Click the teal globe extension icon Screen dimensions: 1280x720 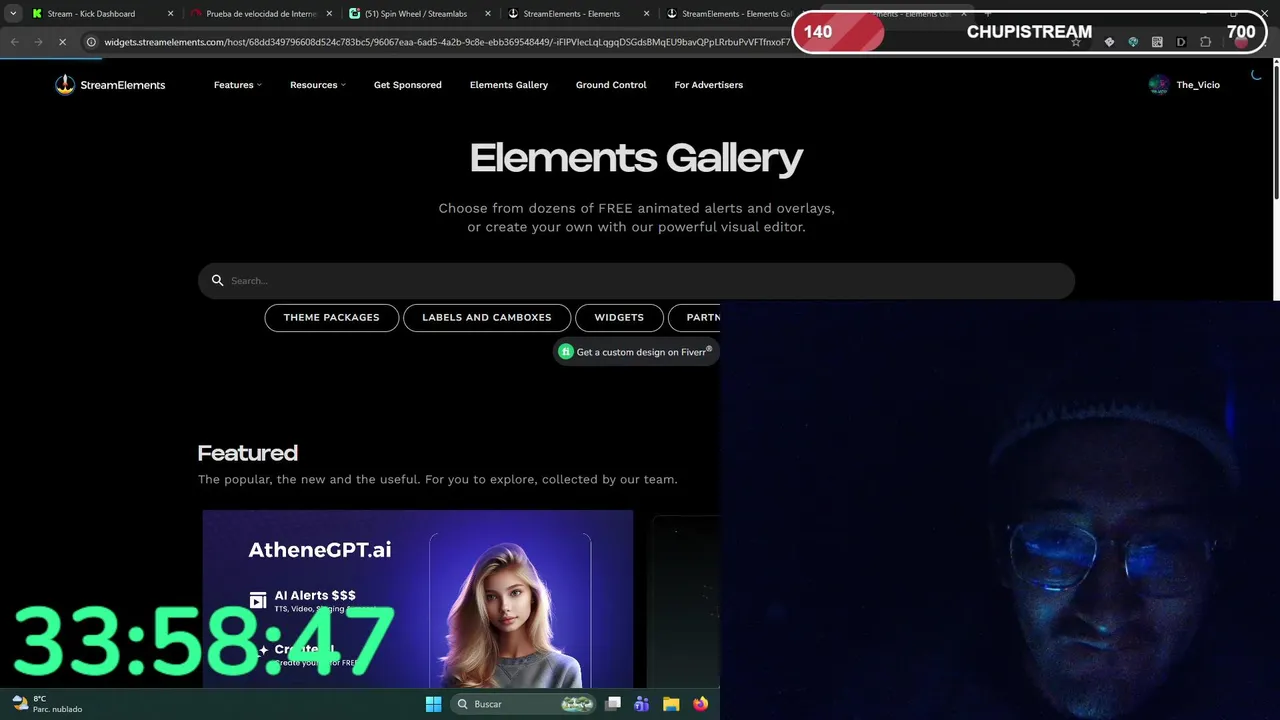tap(1133, 42)
